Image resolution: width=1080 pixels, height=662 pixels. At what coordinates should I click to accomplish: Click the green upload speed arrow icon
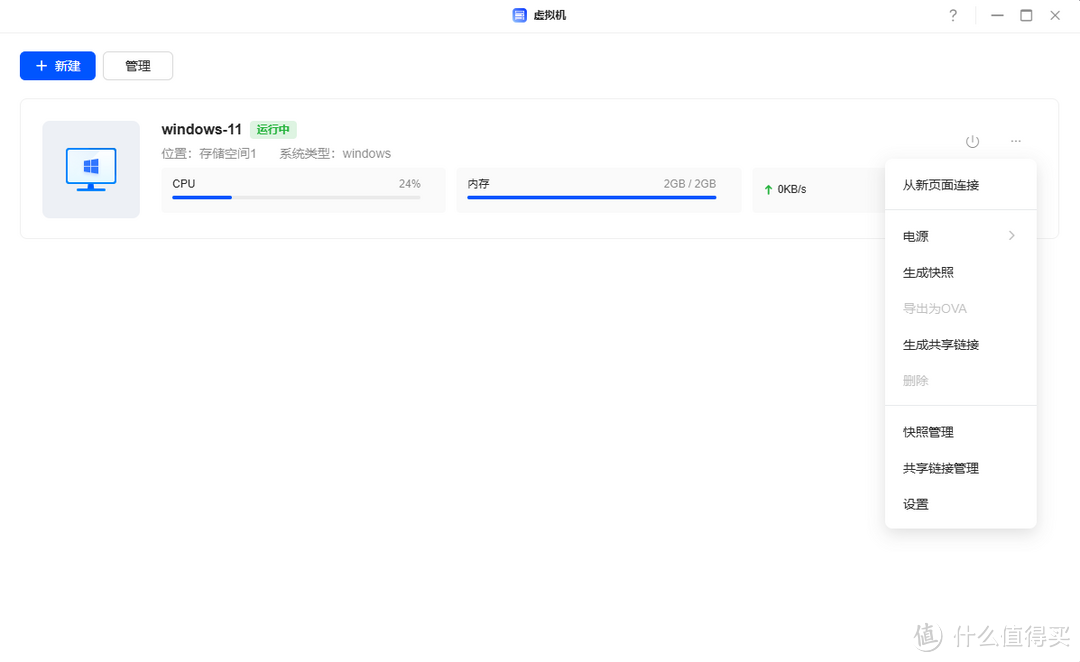pyautogui.click(x=768, y=190)
